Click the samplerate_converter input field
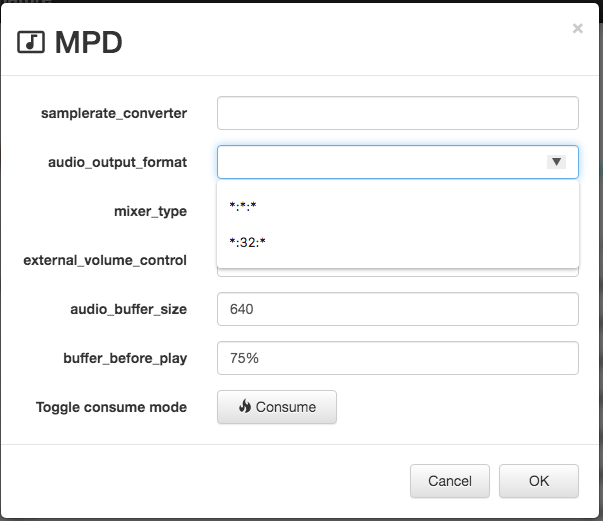The width and height of the screenshot is (603, 521). pyautogui.click(x=398, y=113)
